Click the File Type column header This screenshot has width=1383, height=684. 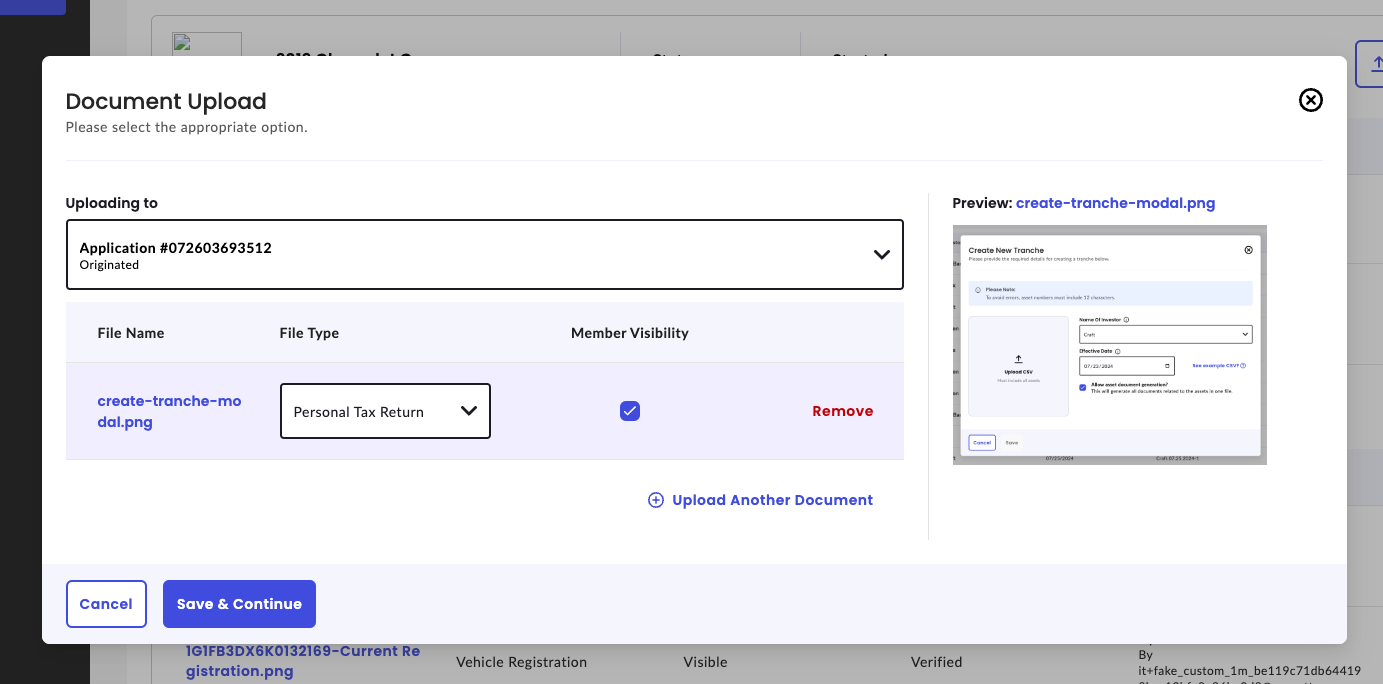click(309, 333)
